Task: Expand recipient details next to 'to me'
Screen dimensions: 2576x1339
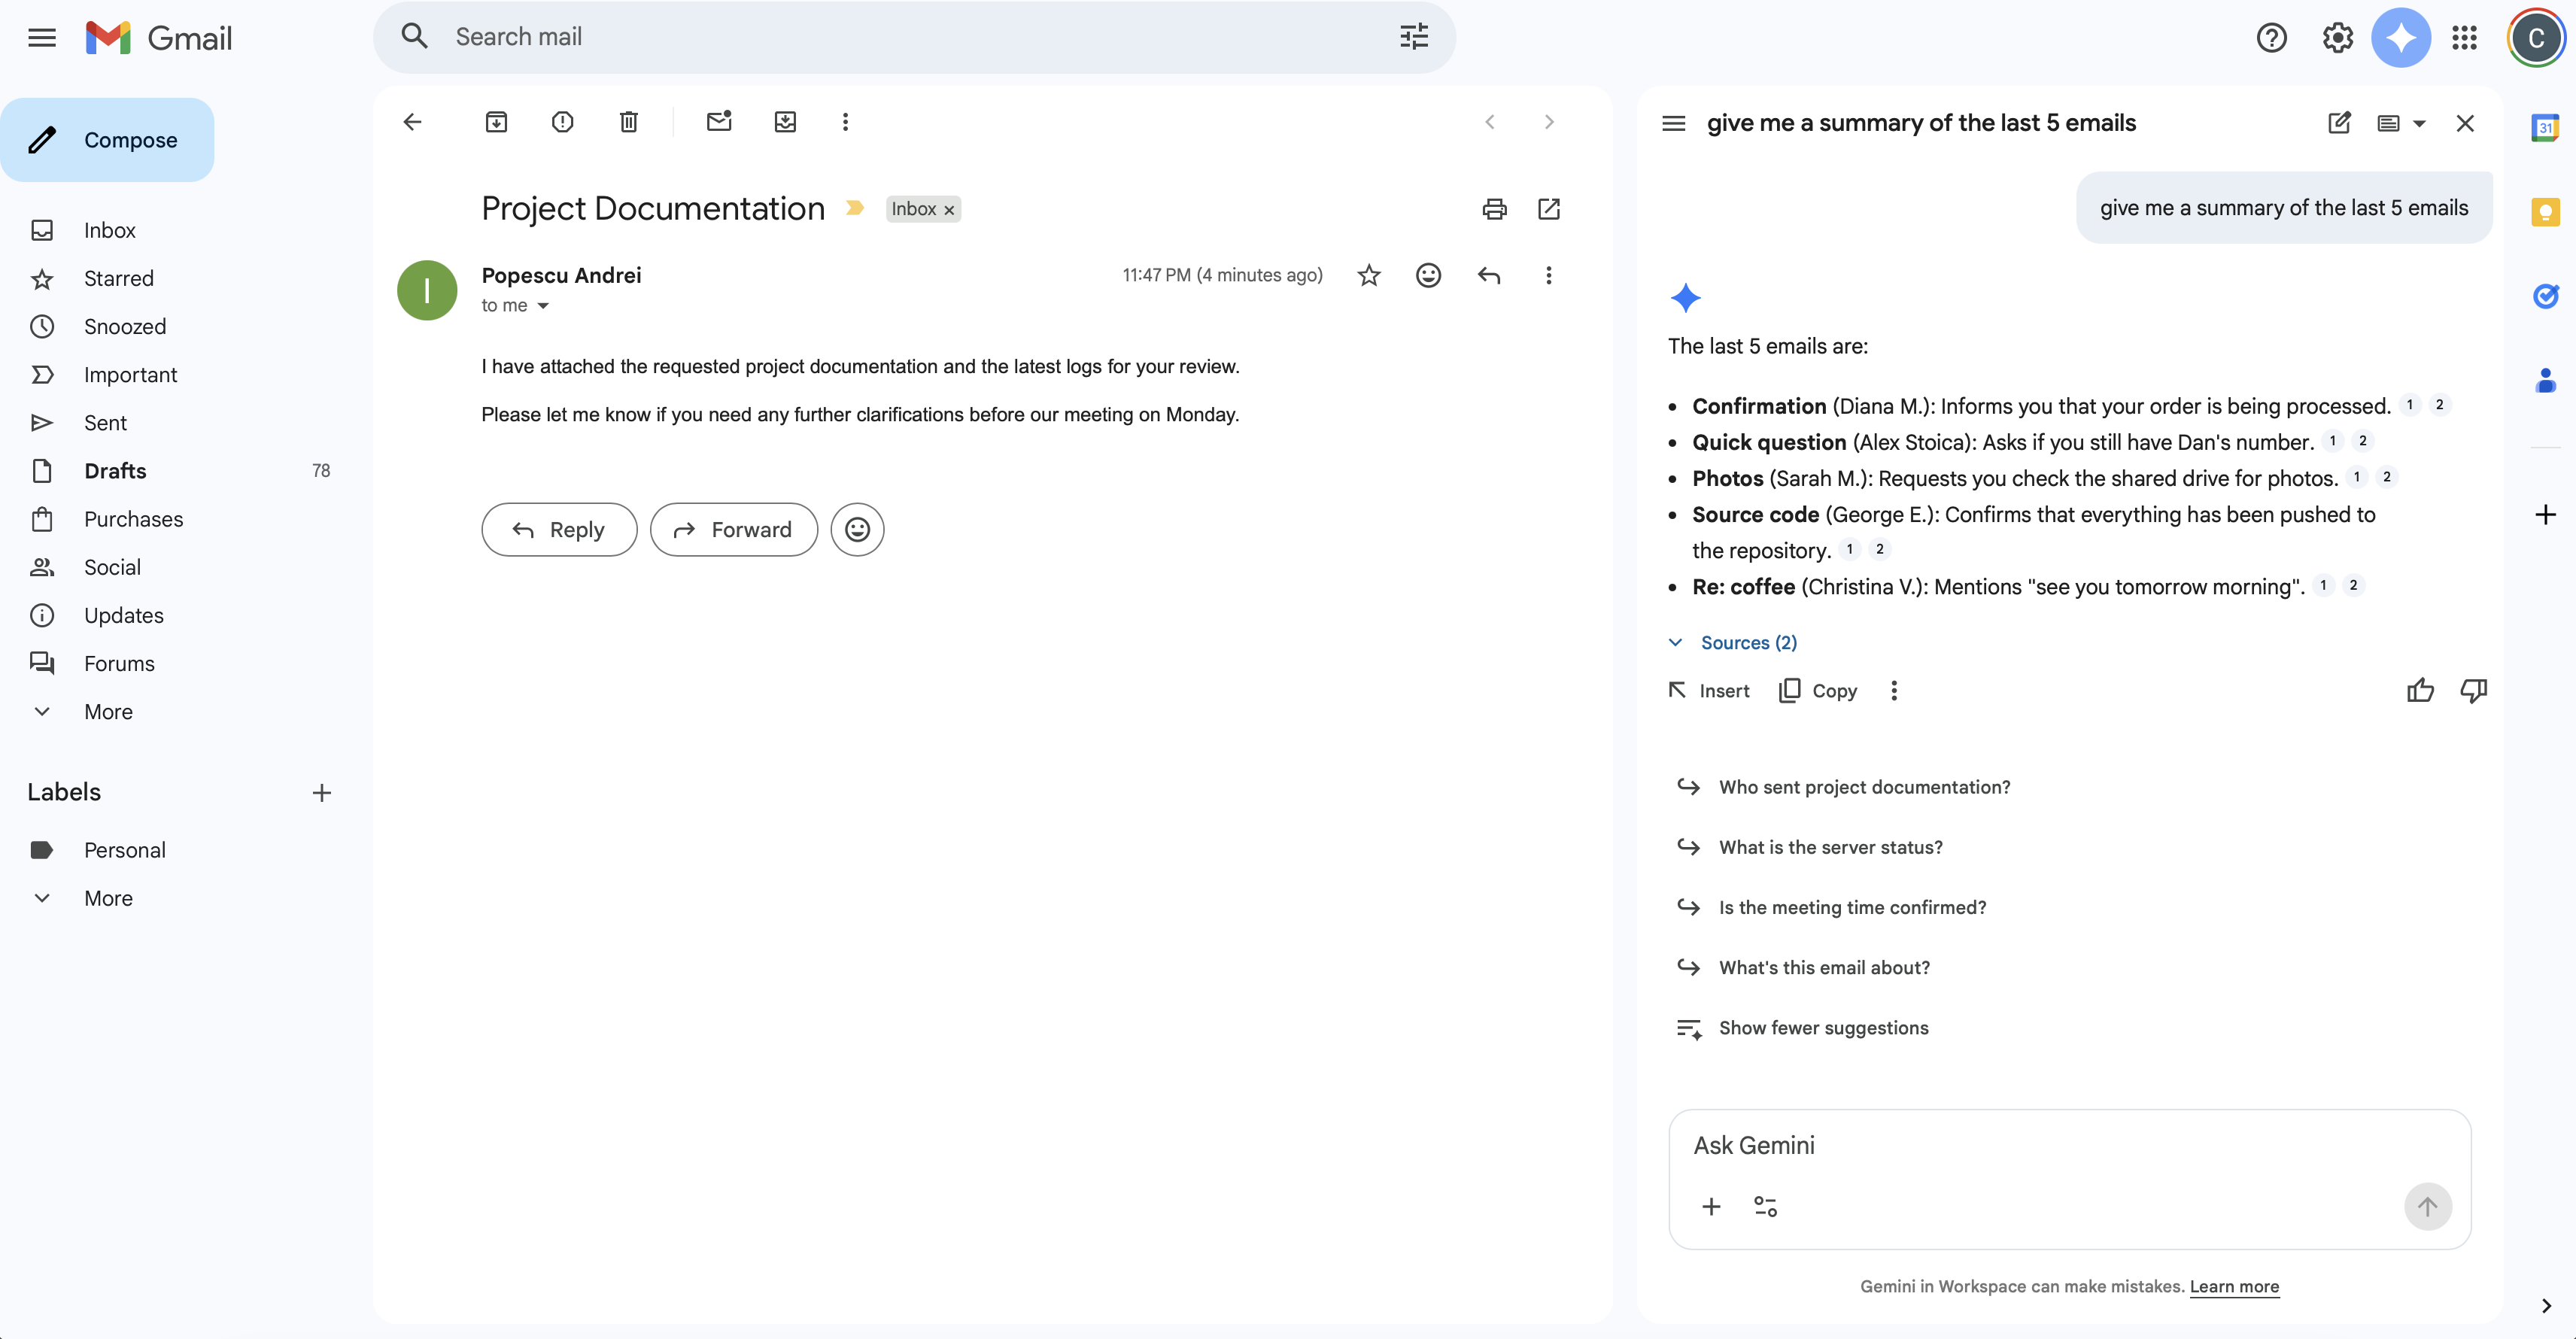Action: point(543,306)
